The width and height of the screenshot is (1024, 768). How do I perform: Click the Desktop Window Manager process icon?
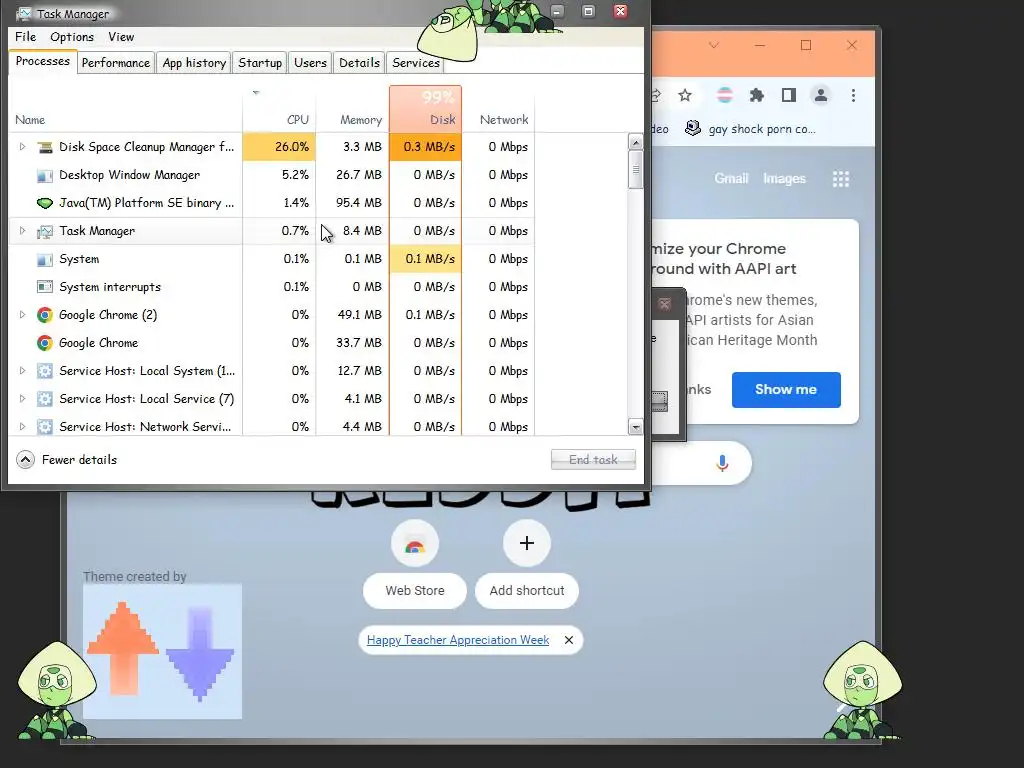(x=44, y=175)
